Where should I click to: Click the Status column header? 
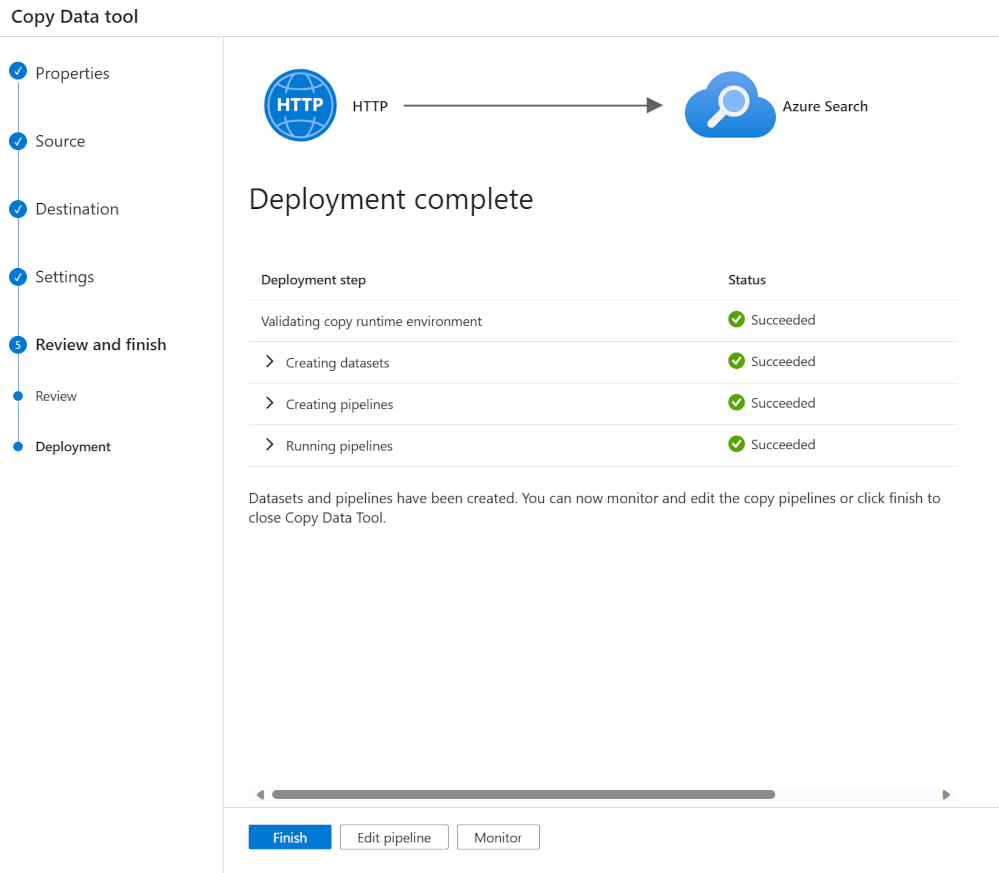click(747, 280)
